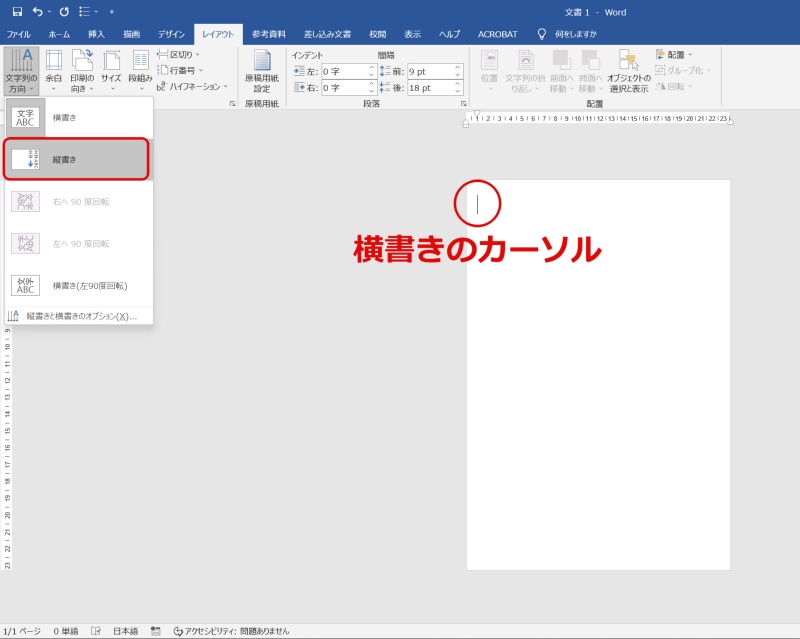The height and width of the screenshot is (639, 800).
Task: Open 縦書きと横書きのオプション dialog
Action: point(79,316)
